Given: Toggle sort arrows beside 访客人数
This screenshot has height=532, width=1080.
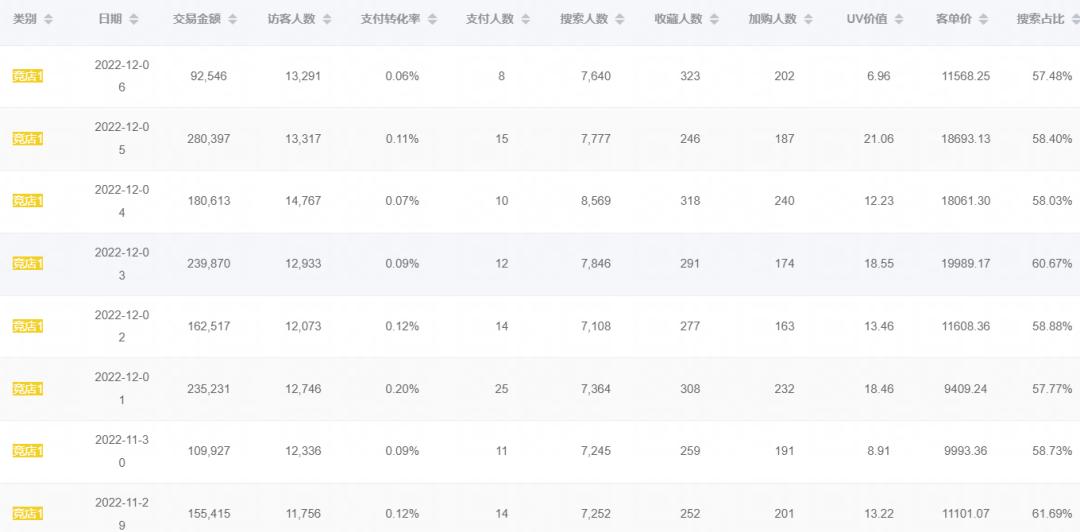Looking at the screenshot, I should coord(329,20).
